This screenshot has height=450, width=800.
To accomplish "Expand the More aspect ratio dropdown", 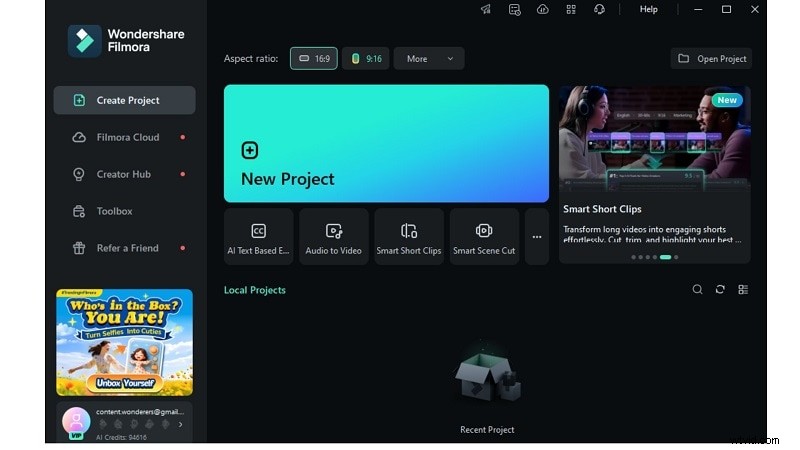I will pyautogui.click(x=429, y=59).
